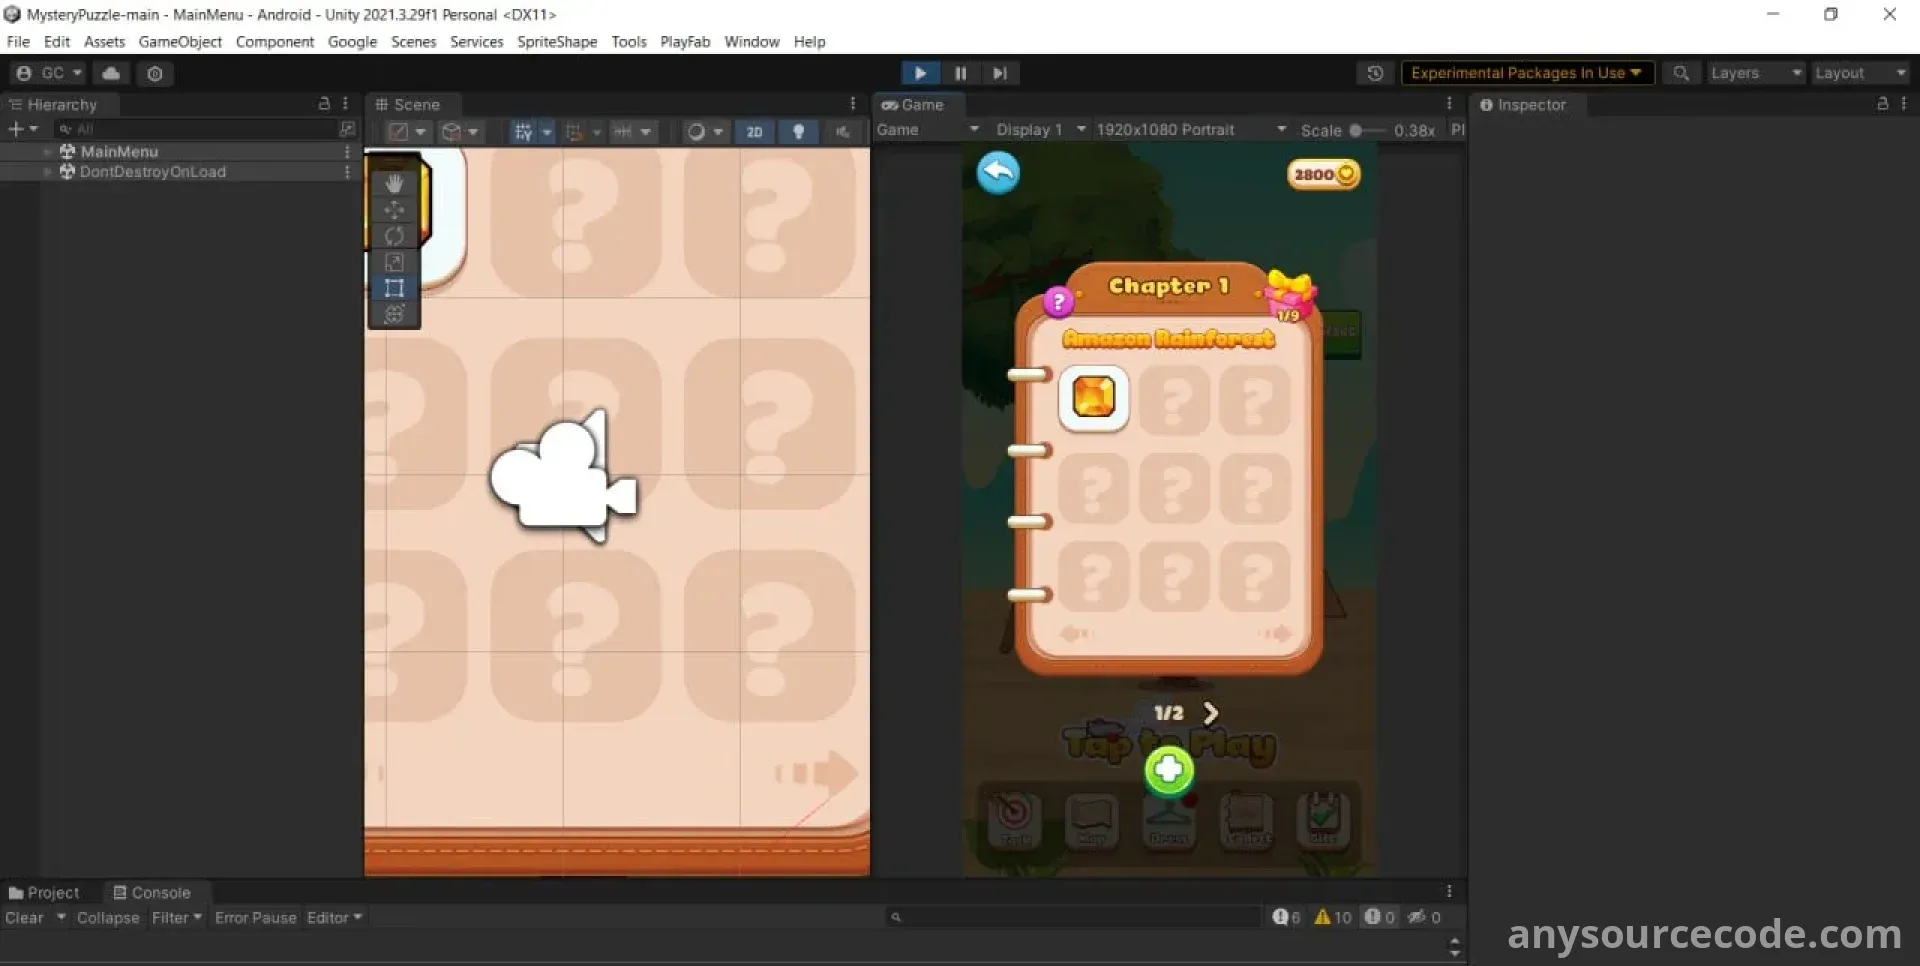Select the Scale tool in Scene overlay
Viewport: 1920px width, 966px height.
click(394, 262)
